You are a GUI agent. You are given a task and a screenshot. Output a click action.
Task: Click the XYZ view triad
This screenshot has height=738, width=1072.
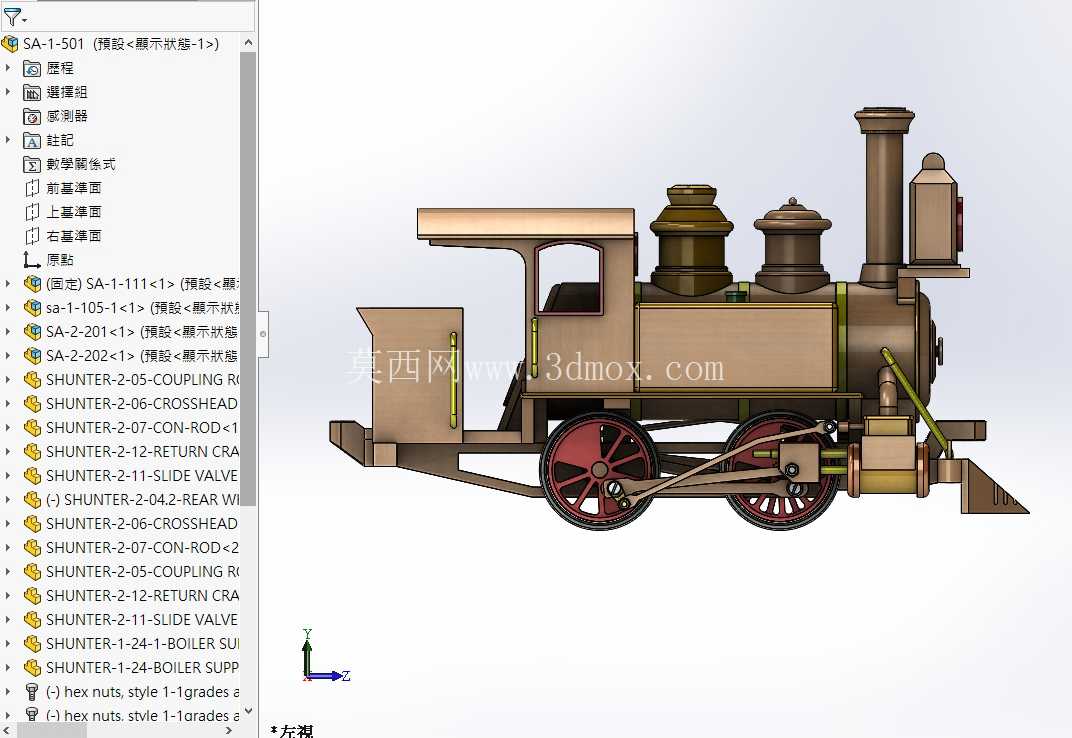pos(325,655)
